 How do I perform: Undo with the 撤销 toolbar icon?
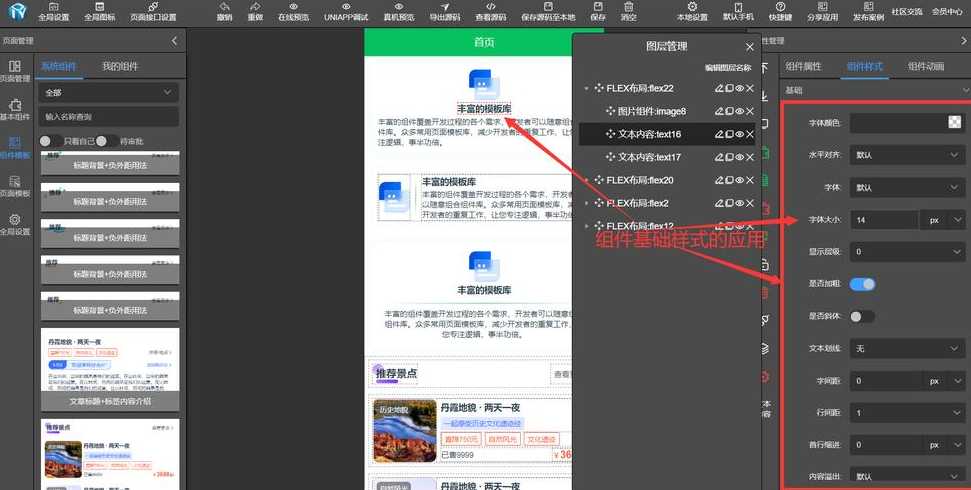coord(224,12)
